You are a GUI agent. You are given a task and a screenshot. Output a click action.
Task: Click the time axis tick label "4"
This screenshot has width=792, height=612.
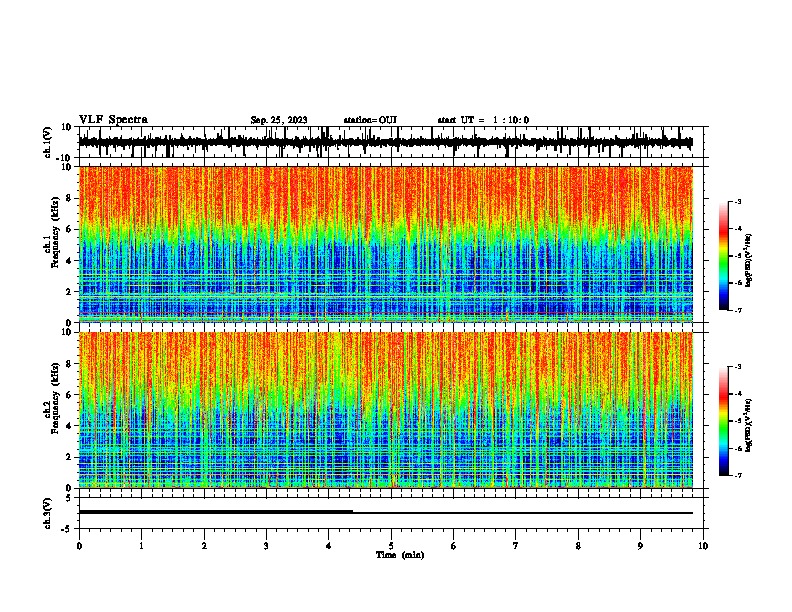[329, 546]
